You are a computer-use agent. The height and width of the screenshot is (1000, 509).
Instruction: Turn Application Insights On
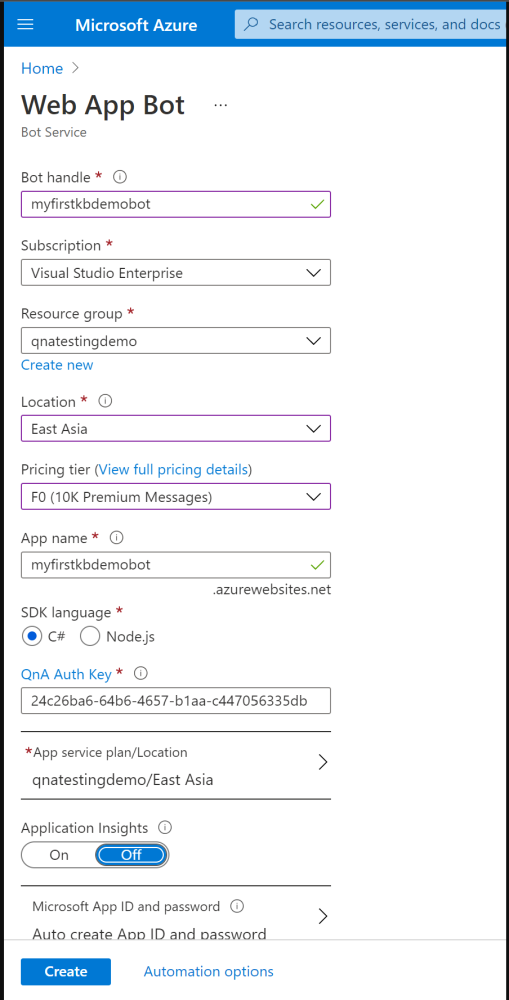(x=59, y=855)
